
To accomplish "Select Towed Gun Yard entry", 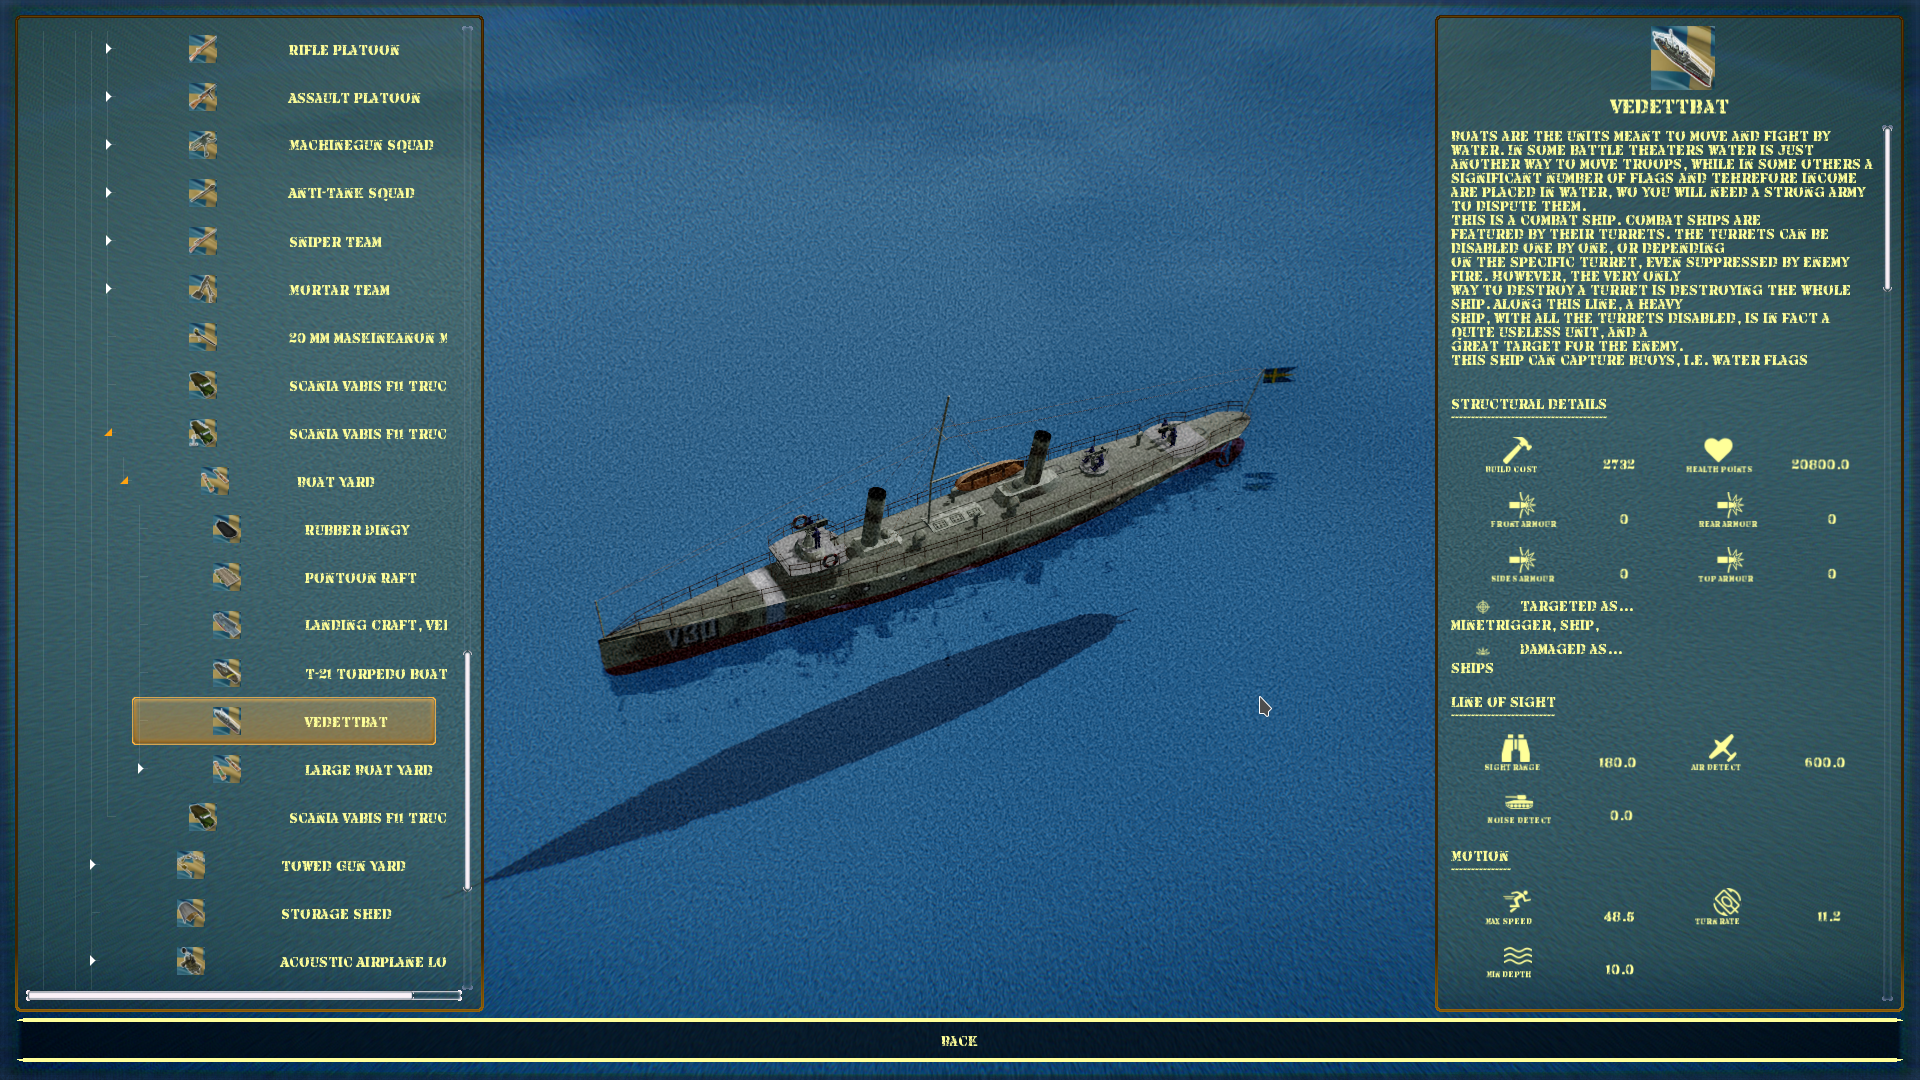I will (343, 866).
